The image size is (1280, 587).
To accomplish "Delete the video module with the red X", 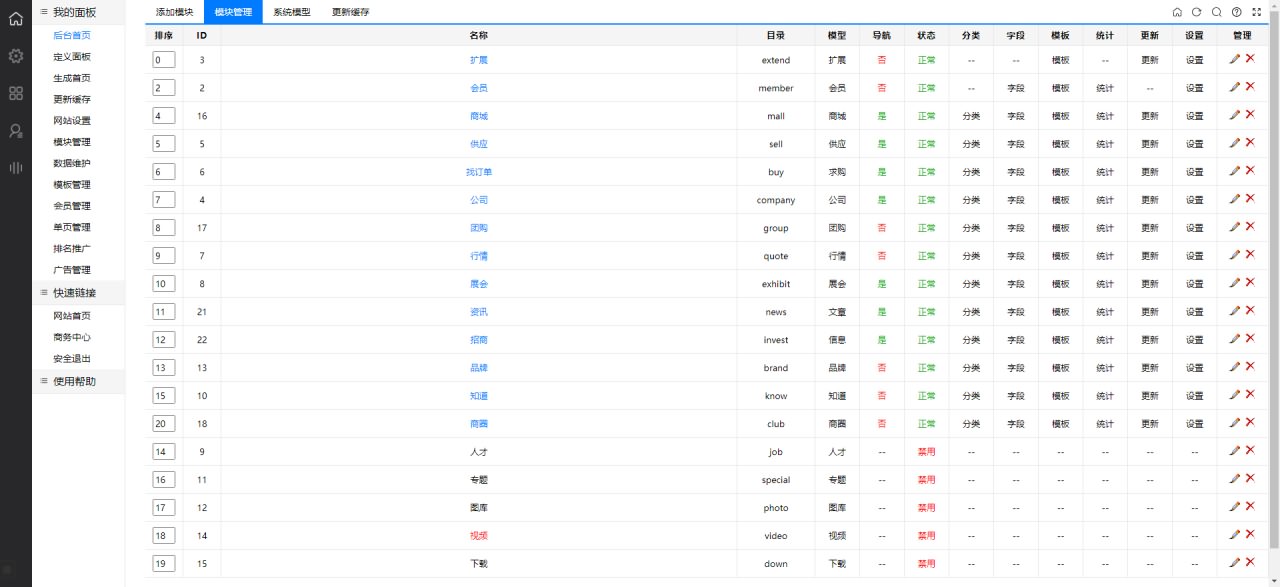I will point(1250,535).
